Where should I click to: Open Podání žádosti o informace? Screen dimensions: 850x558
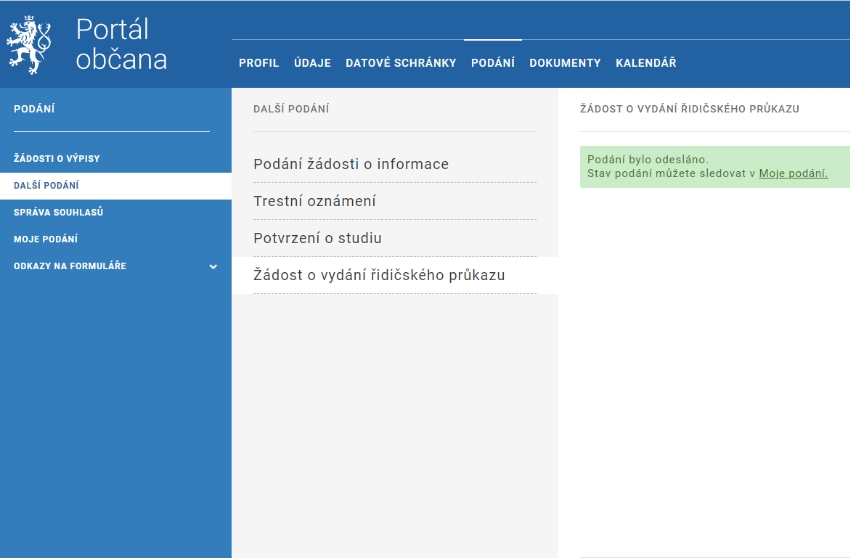[x=351, y=164]
